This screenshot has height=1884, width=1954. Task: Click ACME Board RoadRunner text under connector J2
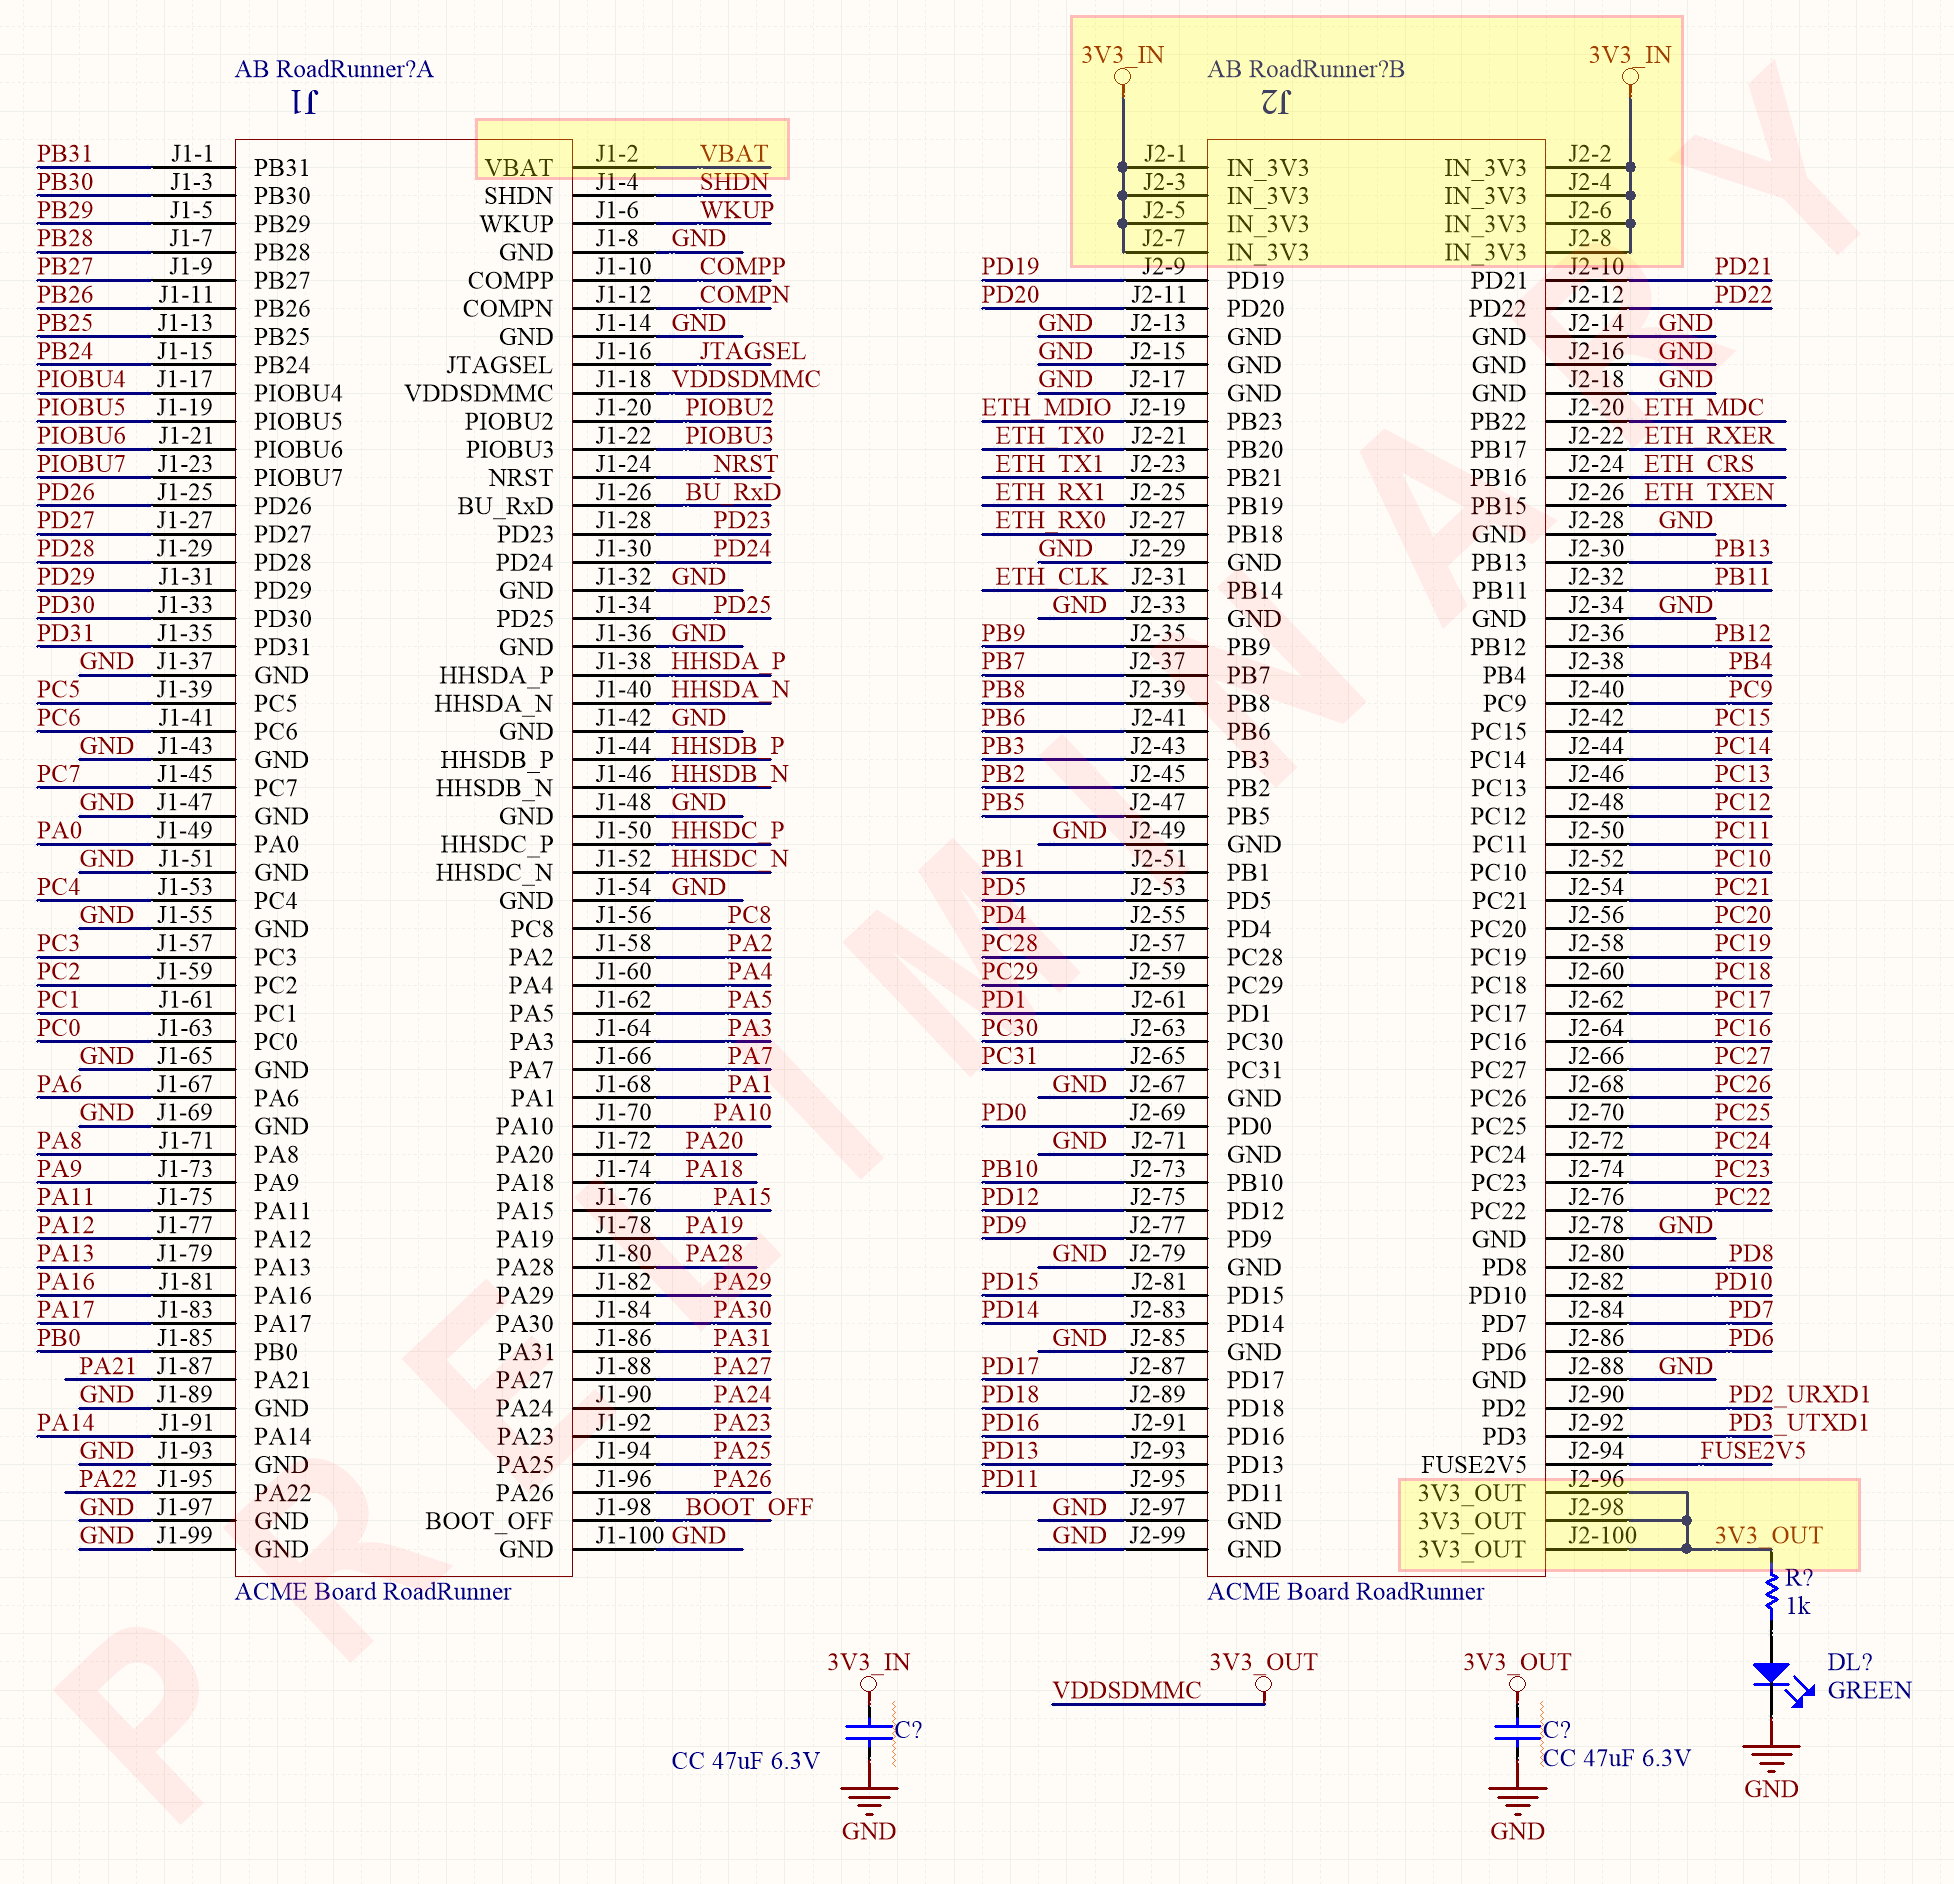tap(1346, 1591)
